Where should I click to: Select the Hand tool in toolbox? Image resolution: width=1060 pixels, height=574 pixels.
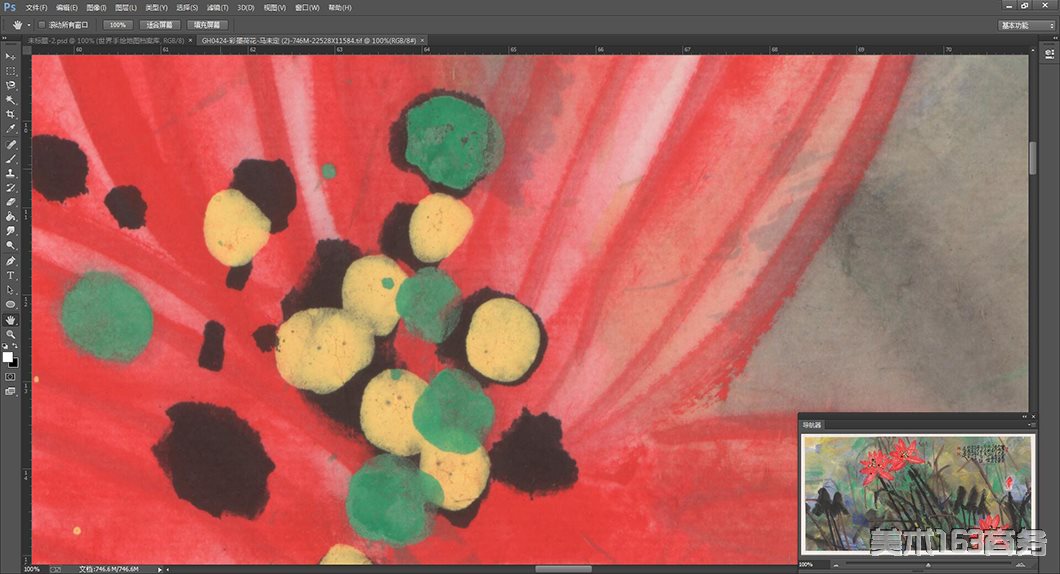10,320
